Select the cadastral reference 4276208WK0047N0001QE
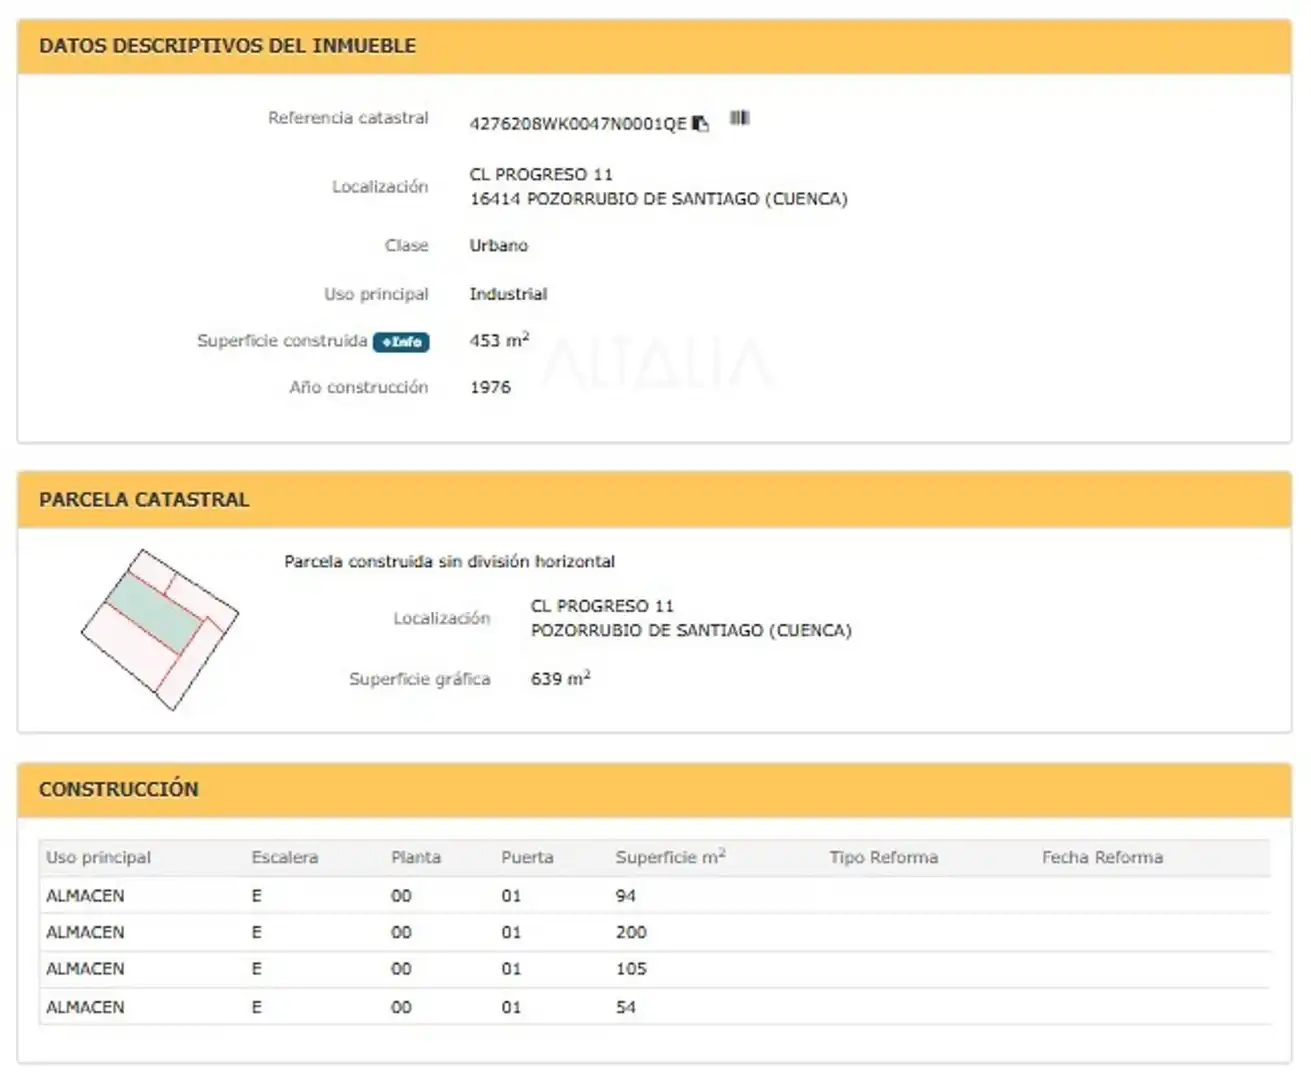 pyautogui.click(x=578, y=124)
